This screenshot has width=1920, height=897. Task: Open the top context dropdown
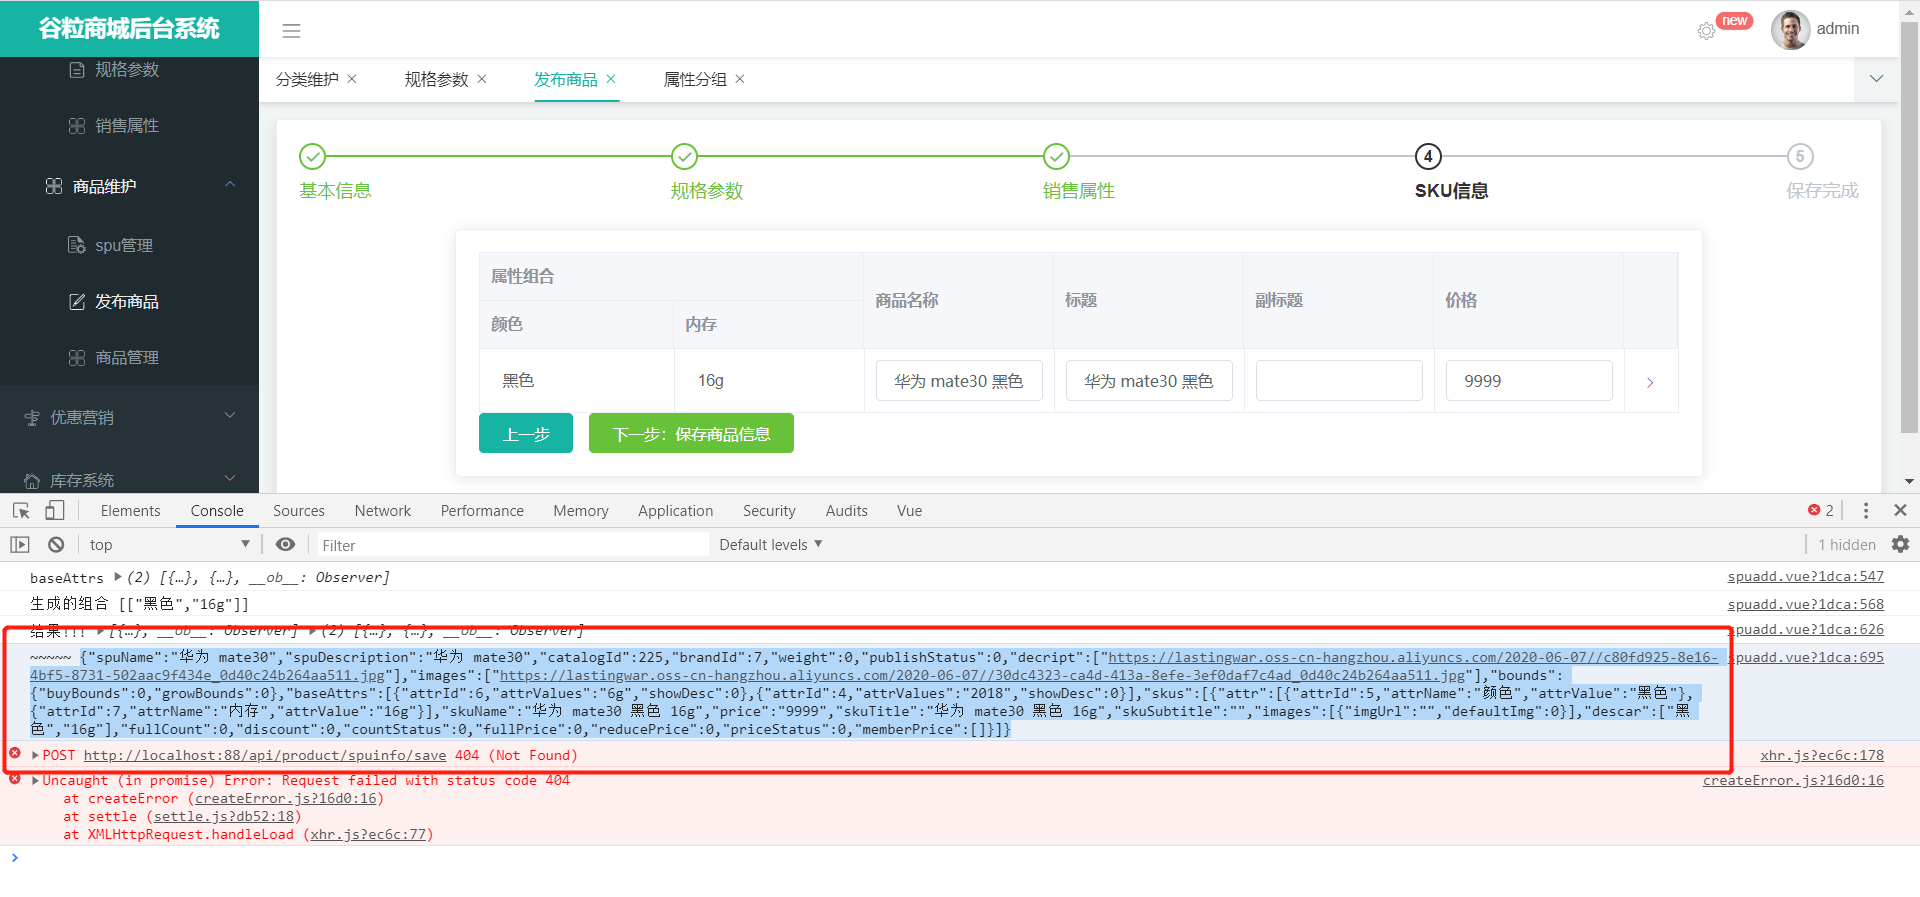coord(169,545)
